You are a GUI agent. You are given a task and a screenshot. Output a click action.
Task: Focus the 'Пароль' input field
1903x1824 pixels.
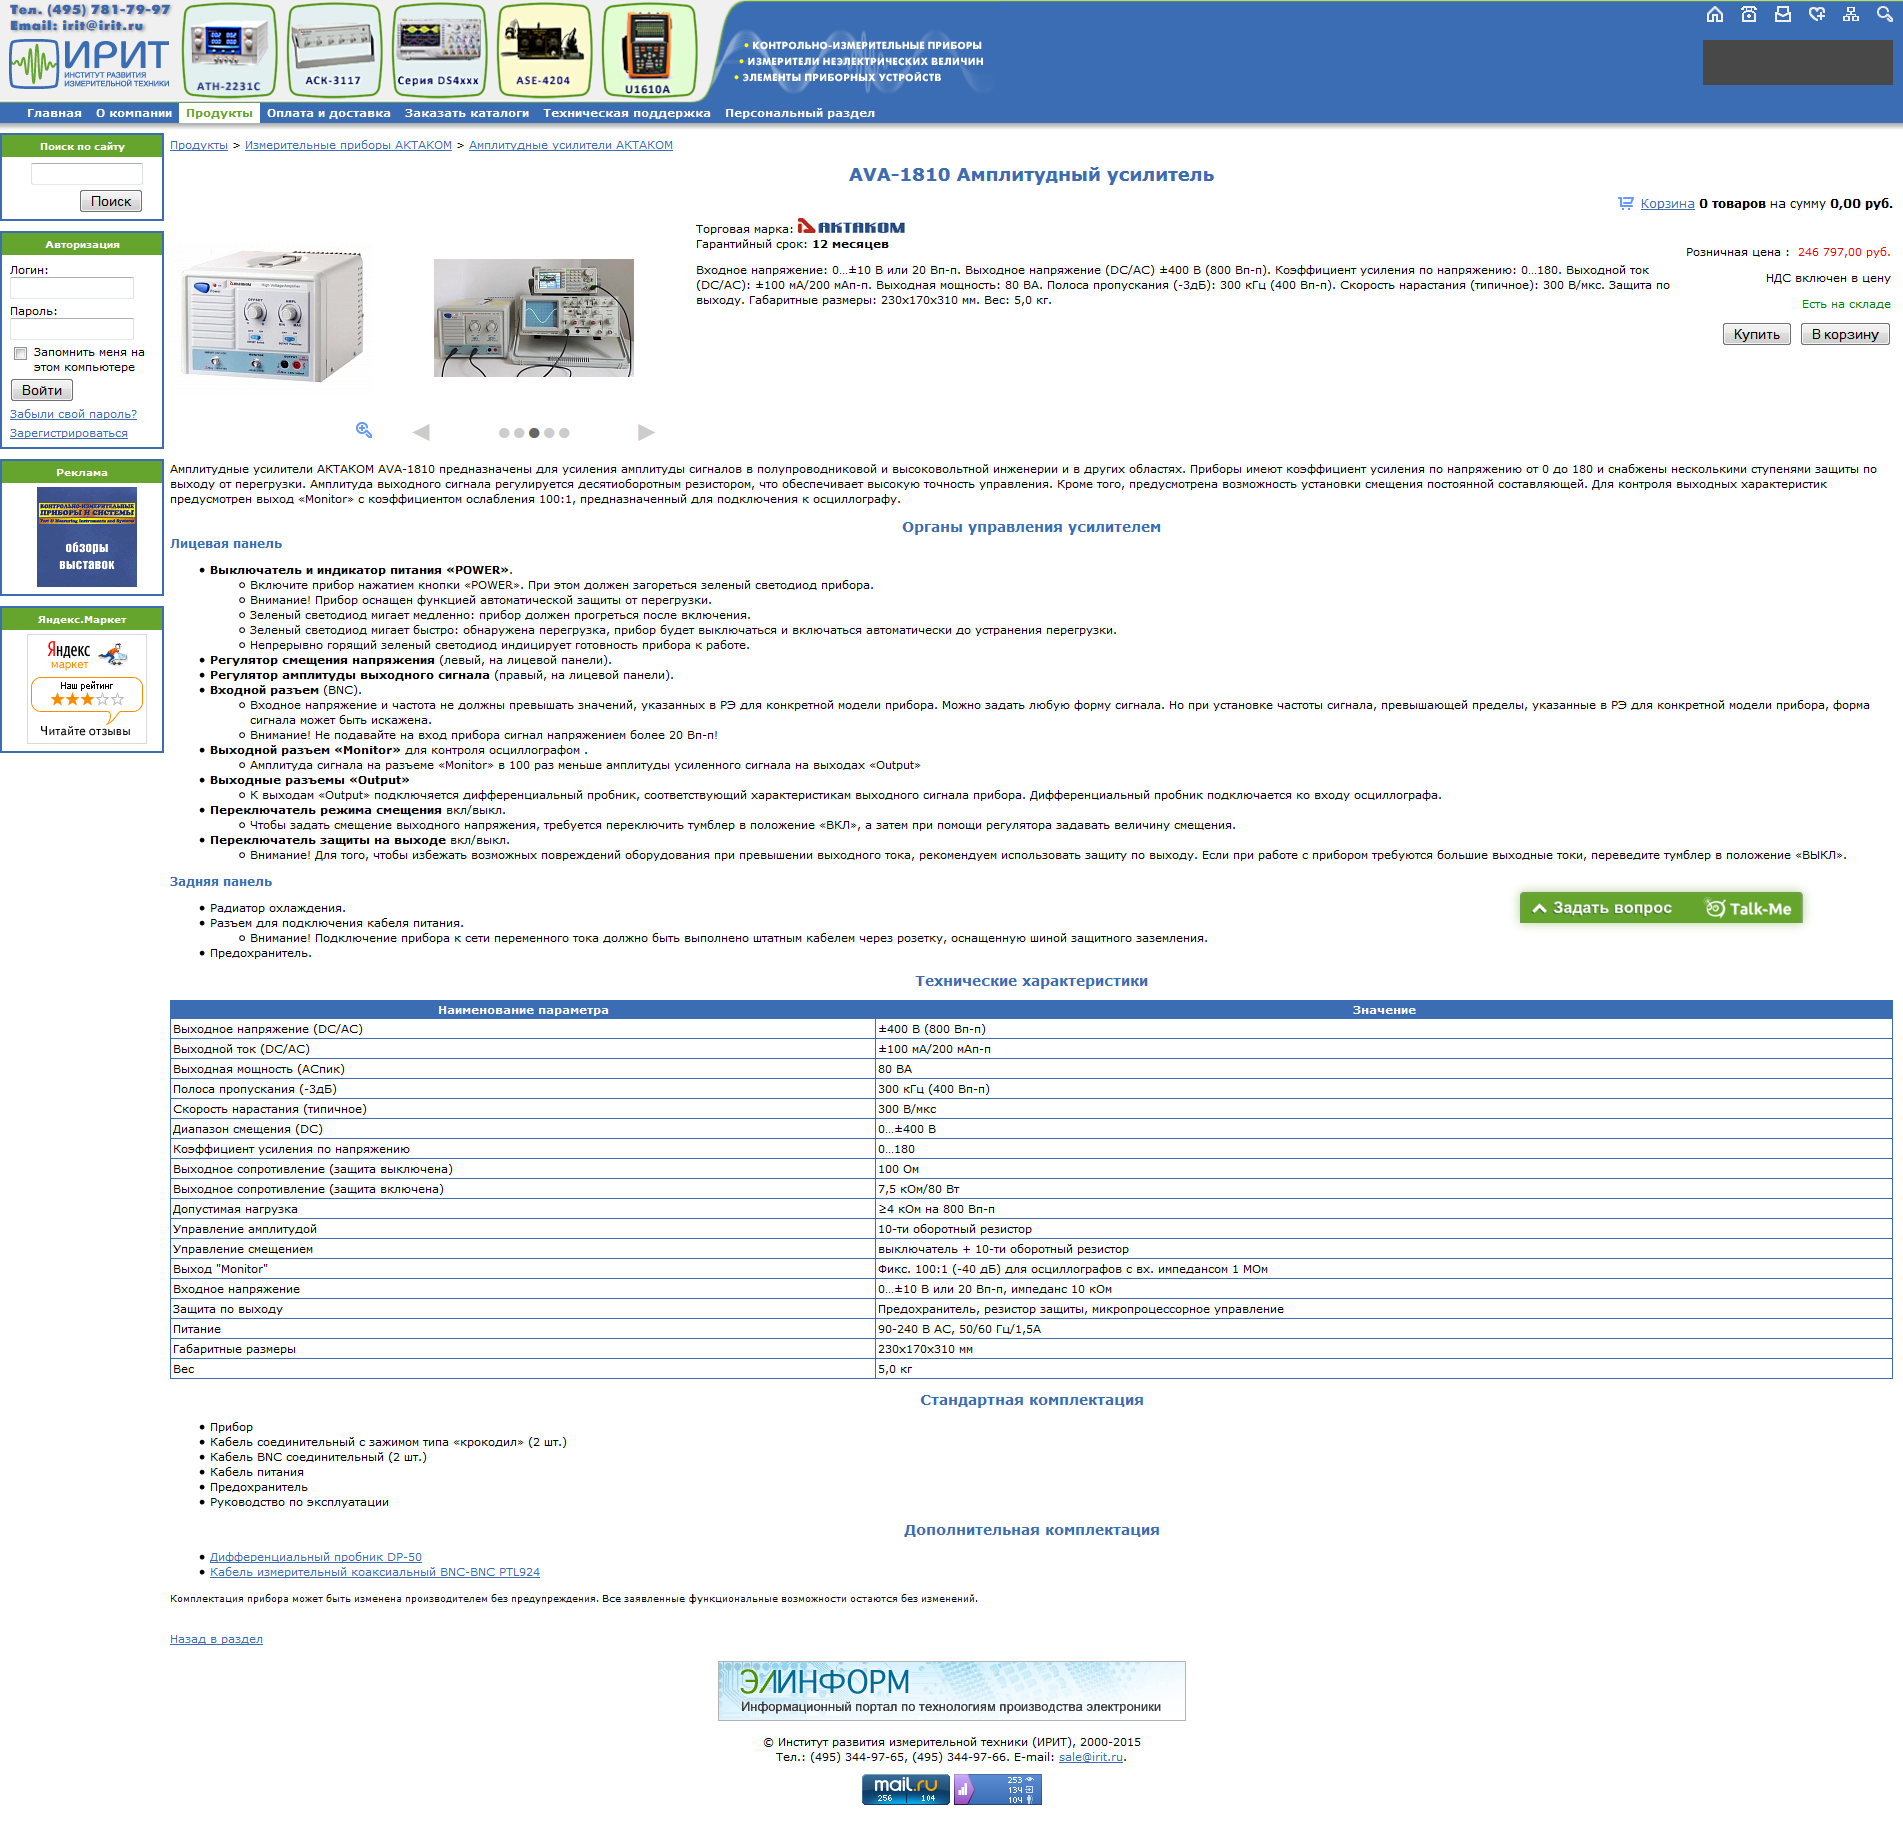click(72, 329)
